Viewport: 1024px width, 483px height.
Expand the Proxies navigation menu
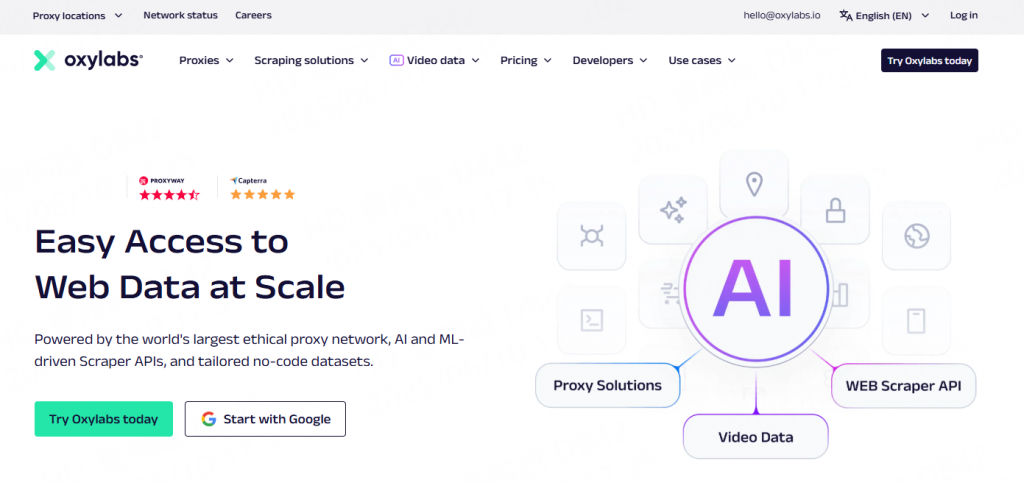206,60
